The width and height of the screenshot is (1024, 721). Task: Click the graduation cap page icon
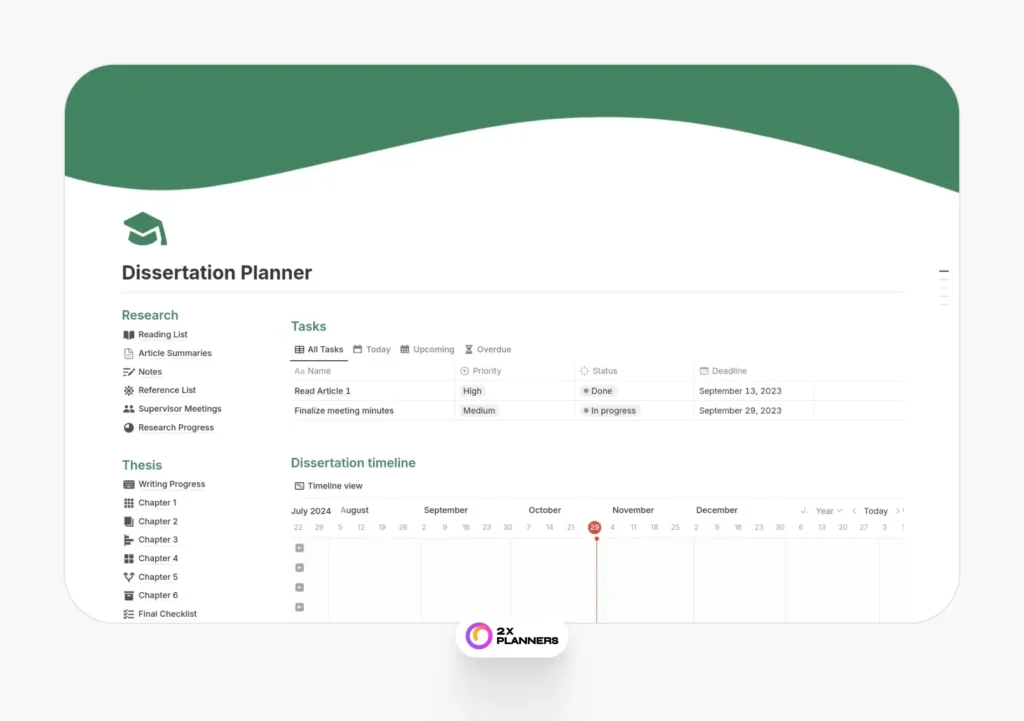(x=144, y=229)
